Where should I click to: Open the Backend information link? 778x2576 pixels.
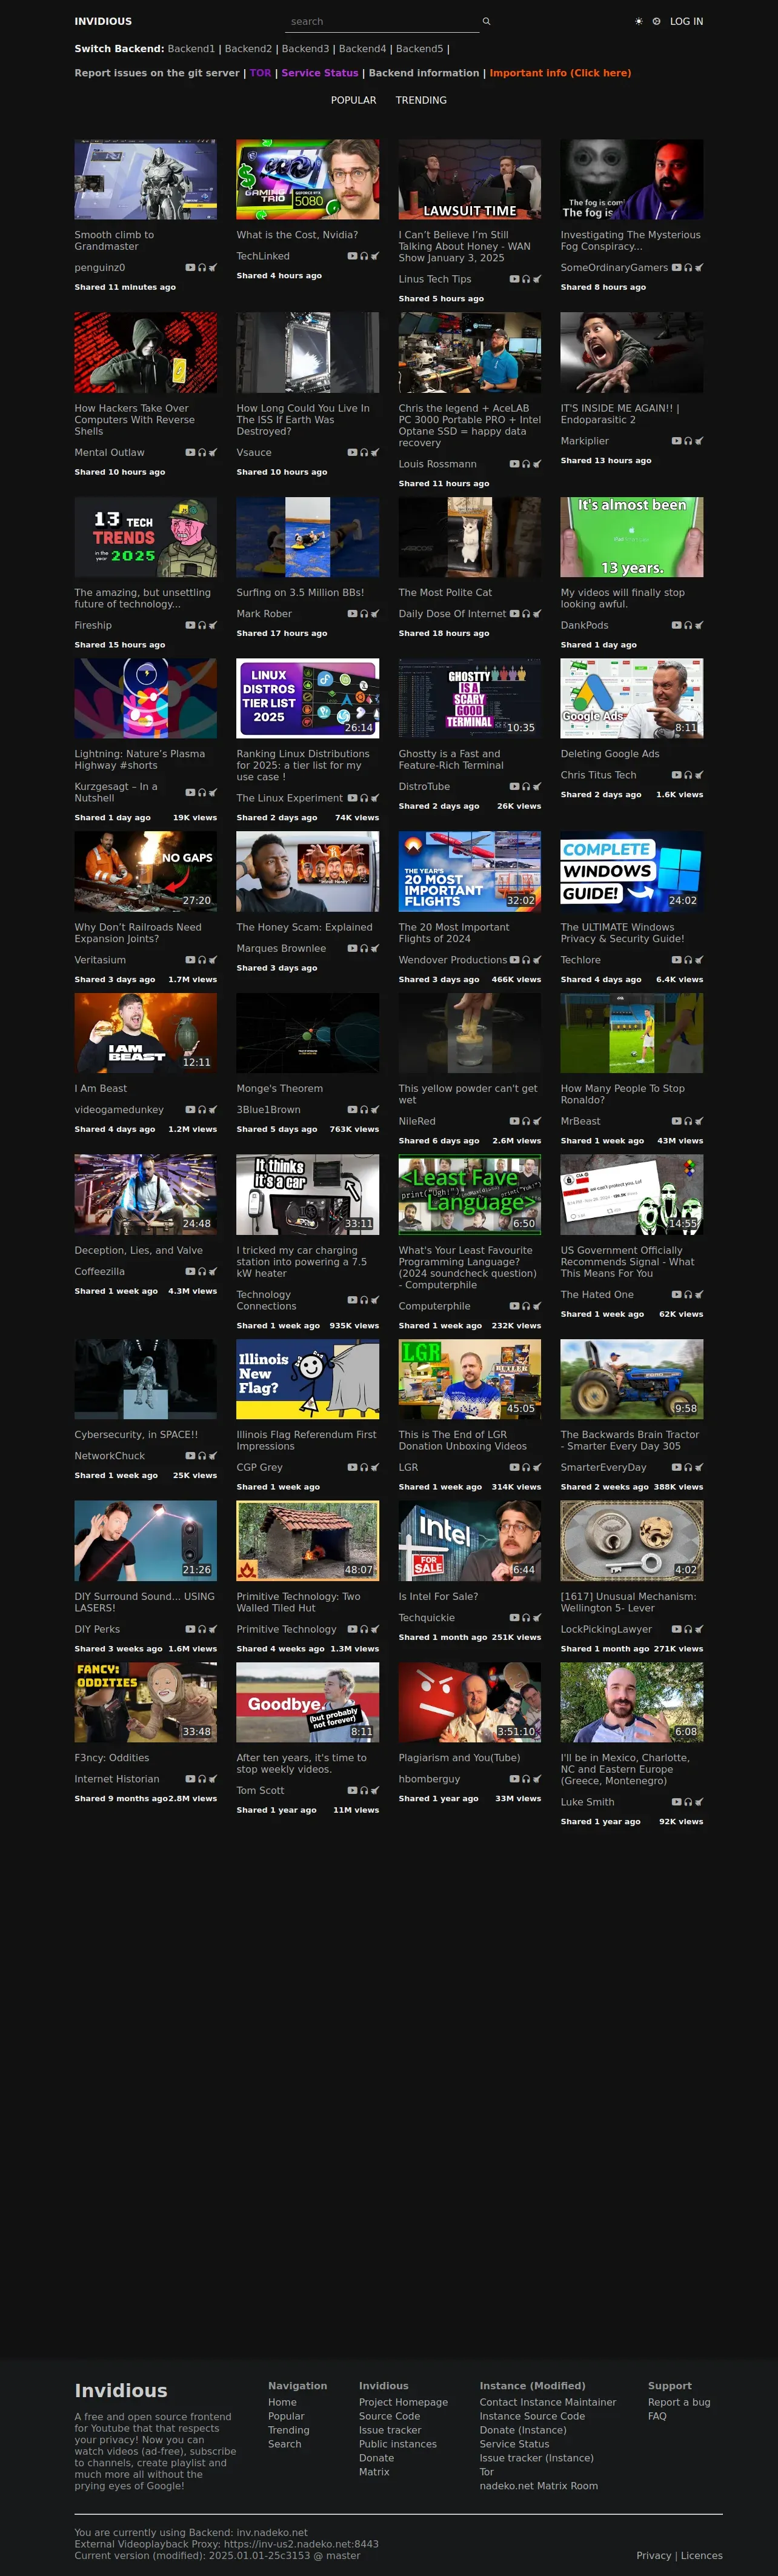click(x=424, y=73)
